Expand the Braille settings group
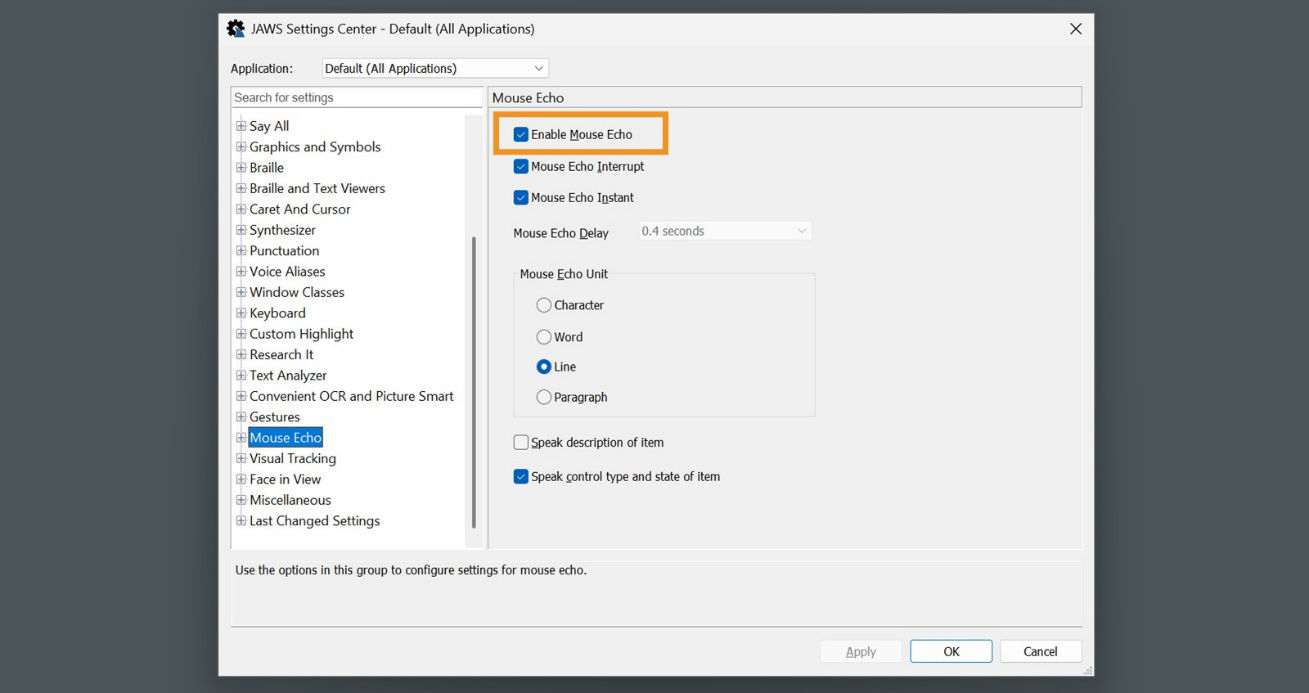The width and height of the screenshot is (1309, 693). coord(240,167)
